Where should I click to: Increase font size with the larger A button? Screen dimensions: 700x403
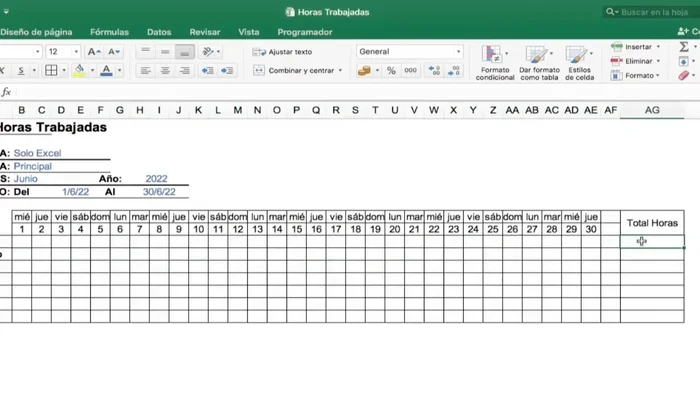click(x=94, y=52)
